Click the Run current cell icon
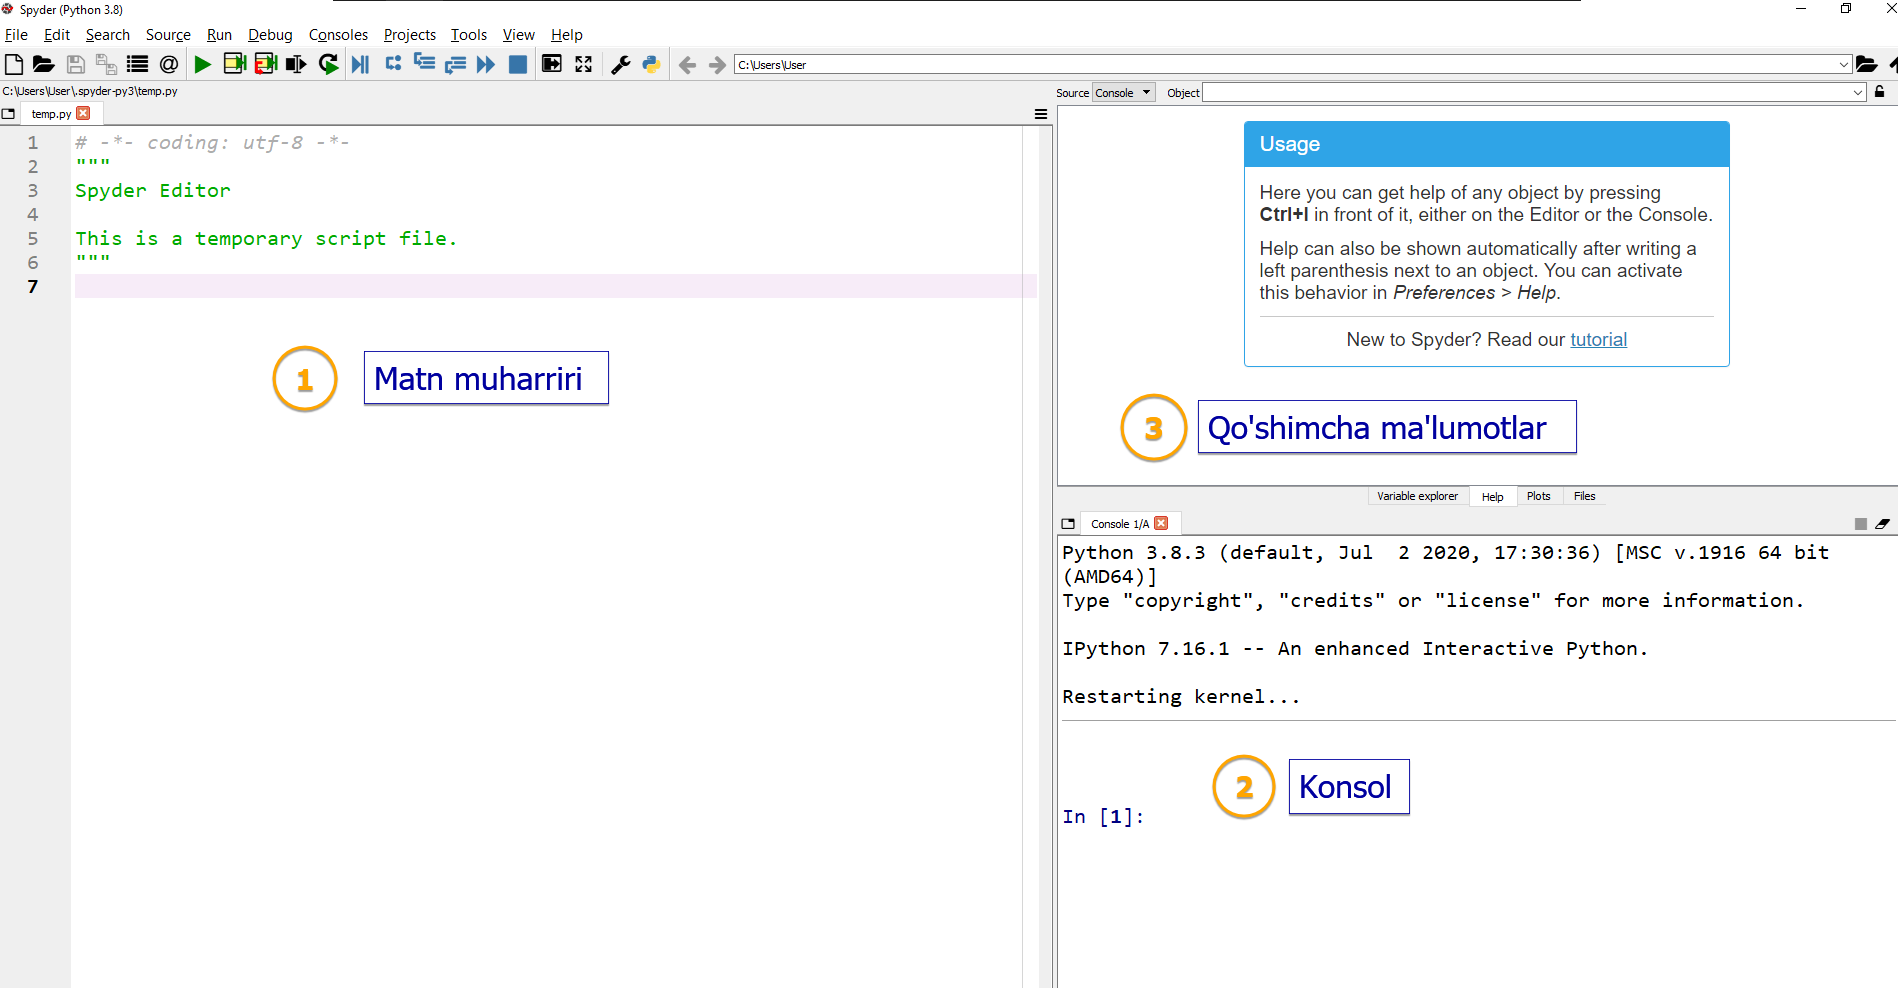This screenshot has height=988, width=1898. (234, 65)
